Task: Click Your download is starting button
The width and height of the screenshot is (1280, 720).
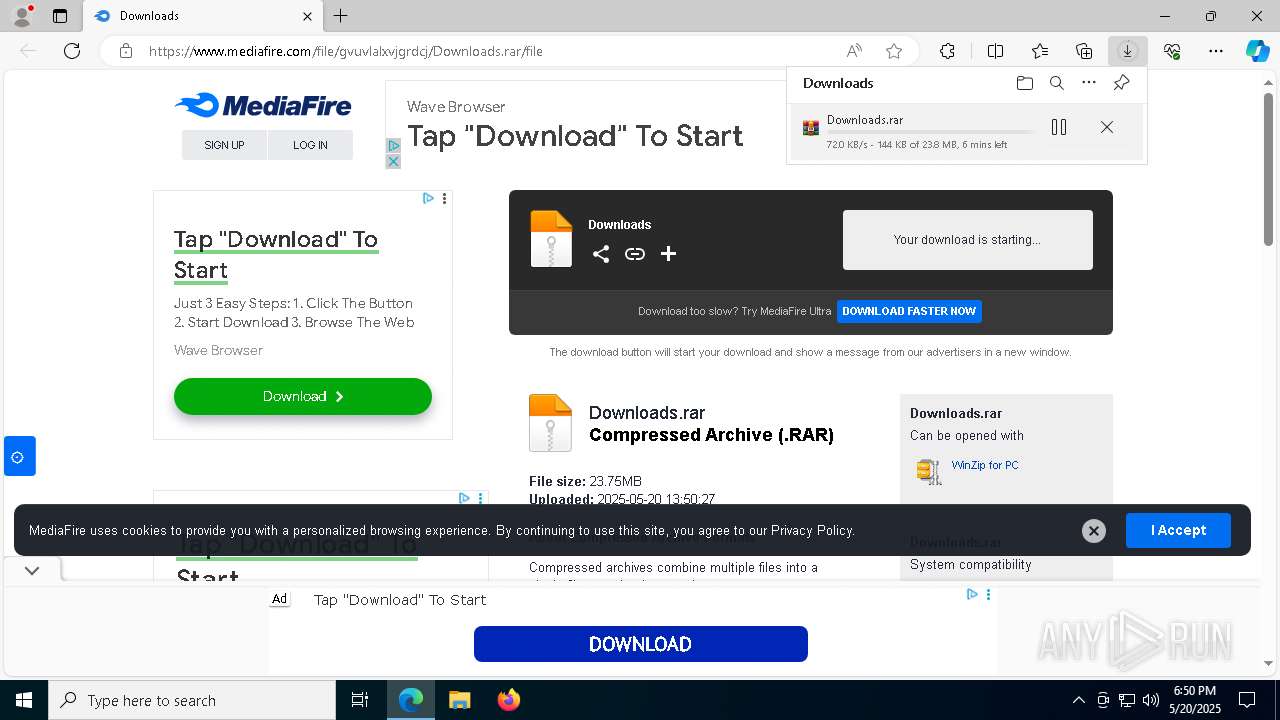Action: click(968, 240)
